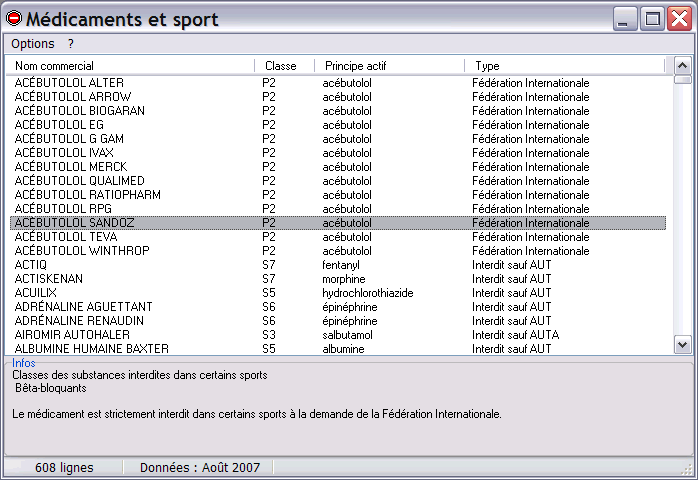The height and width of the screenshot is (480, 698).
Task: Select the ACÉBUTOLOL IVAX row
Action: tap(338, 153)
